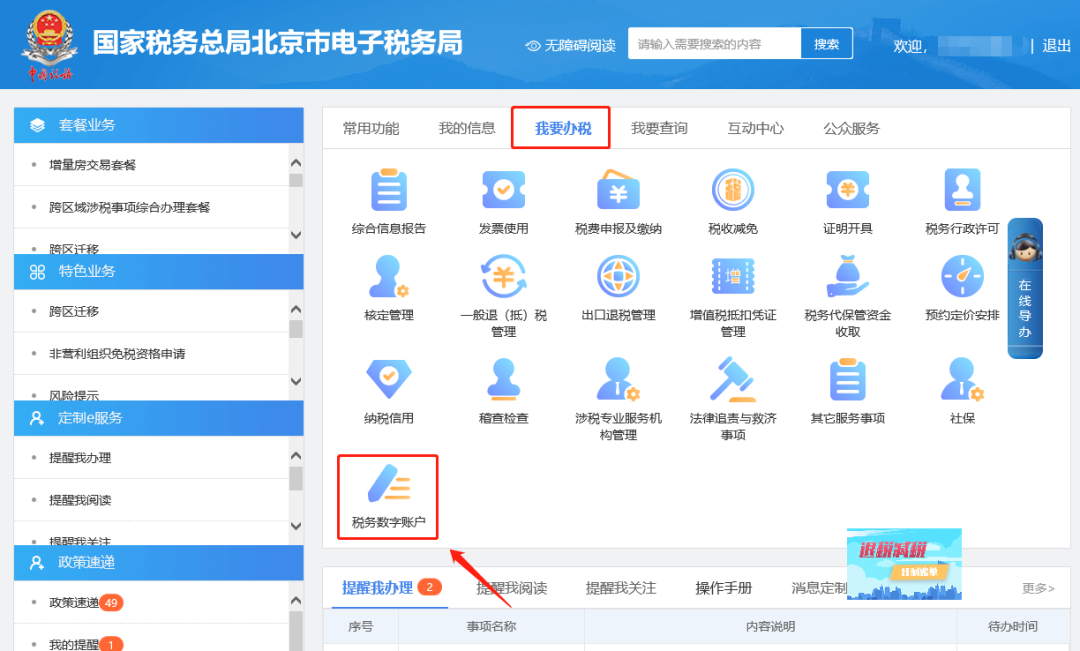Select the 税收减免 icon
Screen dimensions: 1080x651
(x=732, y=190)
